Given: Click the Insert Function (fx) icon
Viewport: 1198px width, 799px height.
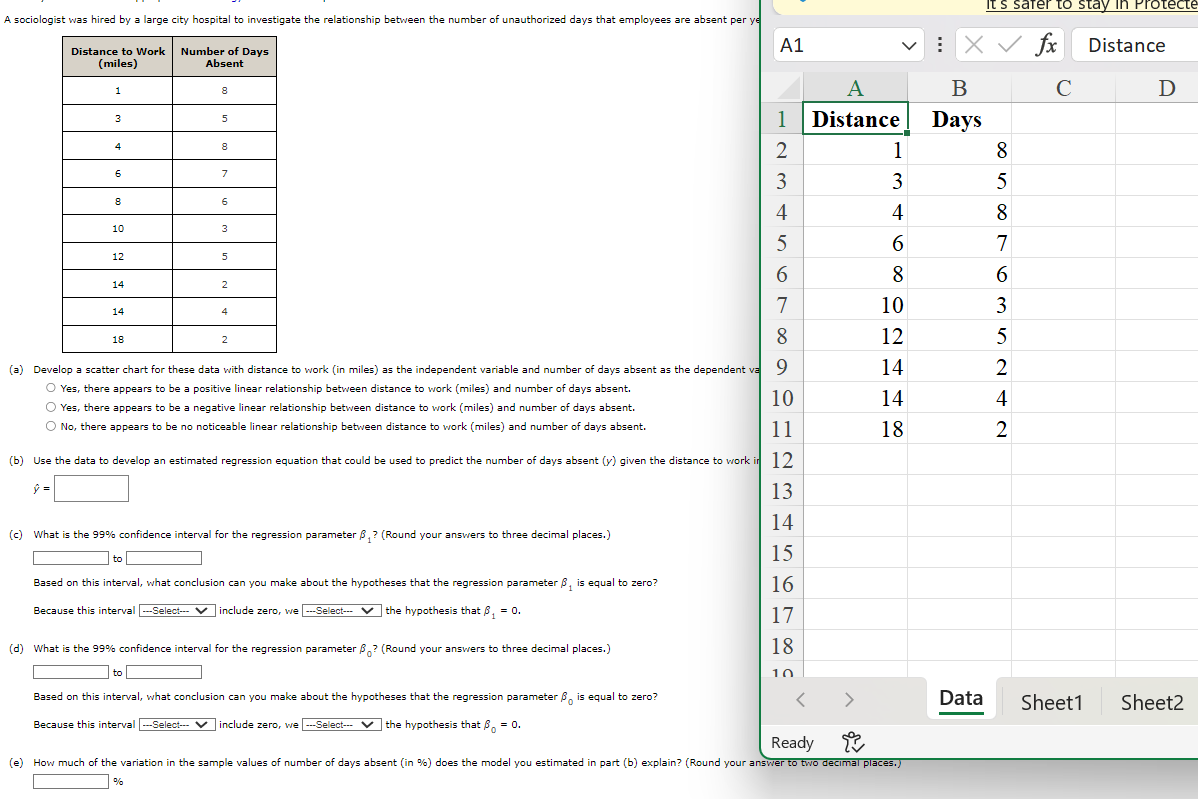Looking at the screenshot, I should [x=1047, y=44].
